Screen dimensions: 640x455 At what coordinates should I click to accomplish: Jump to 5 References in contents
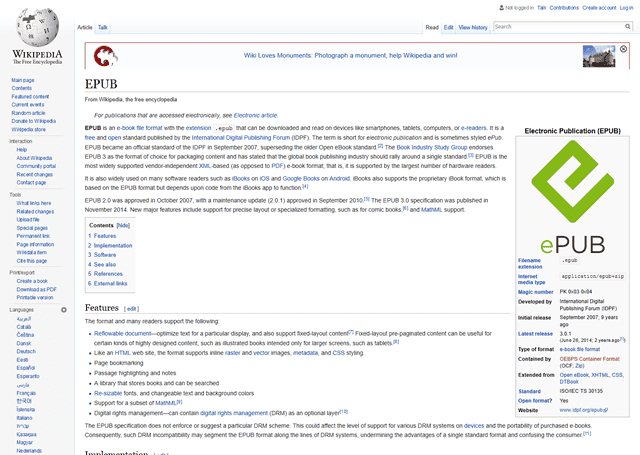click(x=105, y=274)
